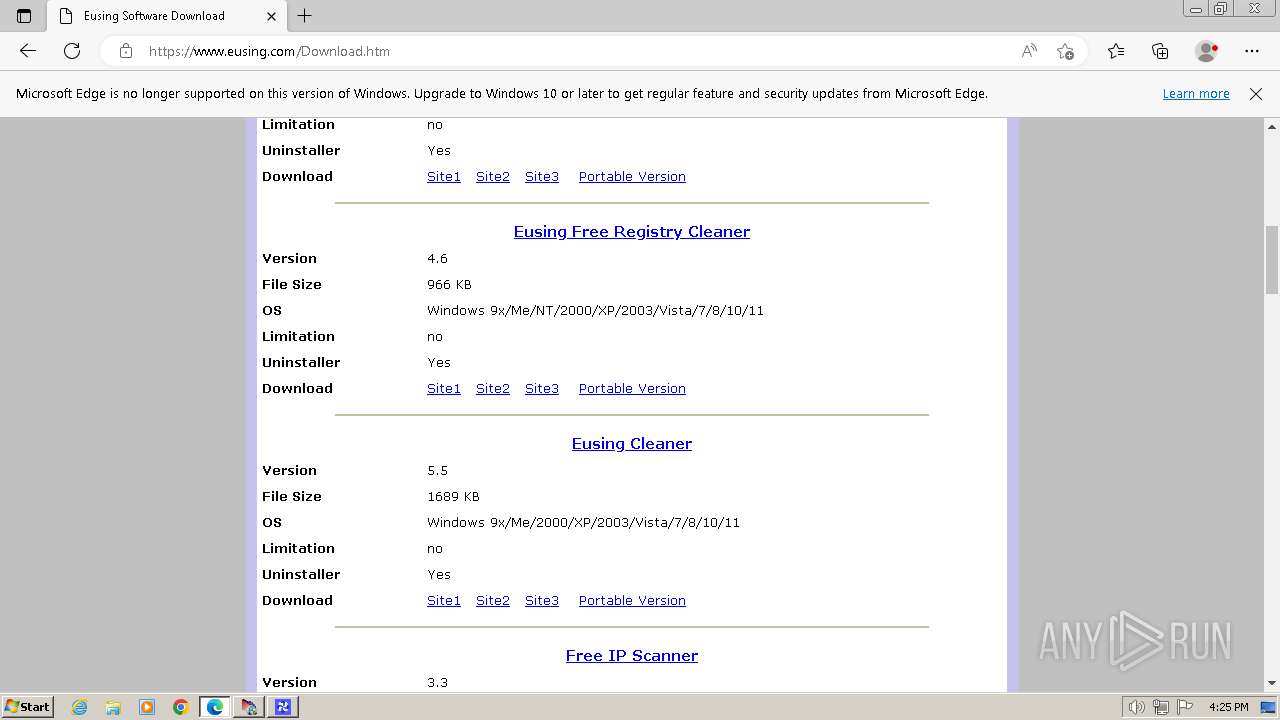
Task: Download Eusing Cleaner from Site2
Action: point(493,600)
